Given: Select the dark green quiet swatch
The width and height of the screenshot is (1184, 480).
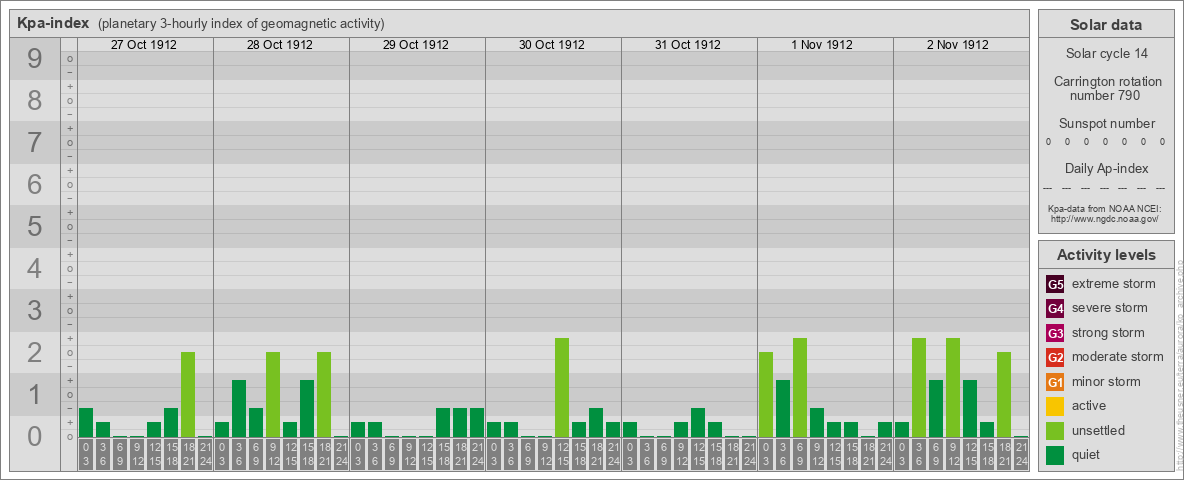Looking at the screenshot, I should pos(1055,455).
